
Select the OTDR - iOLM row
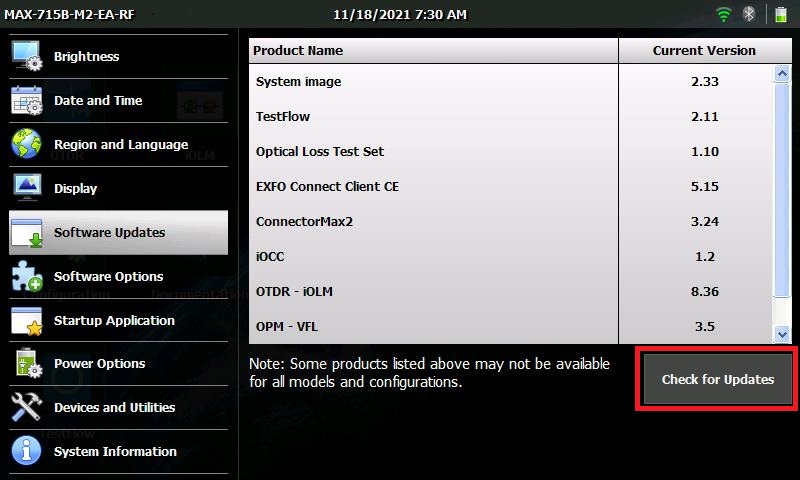point(511,292)
